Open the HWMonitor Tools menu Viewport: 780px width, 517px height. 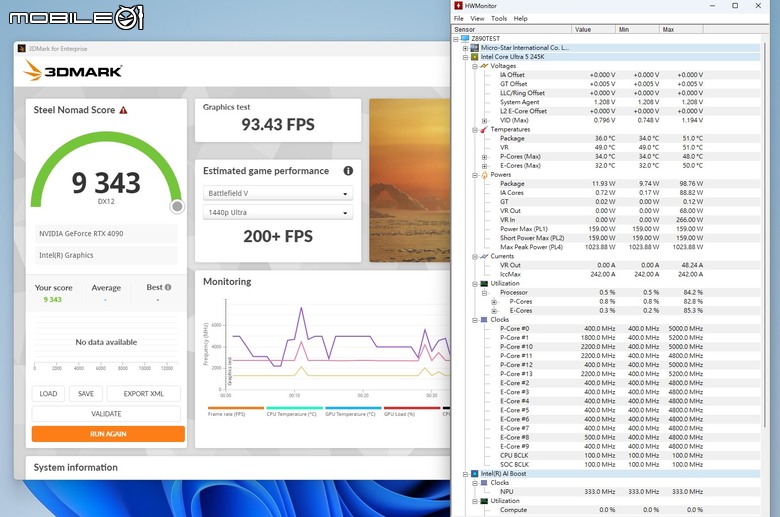499,18
